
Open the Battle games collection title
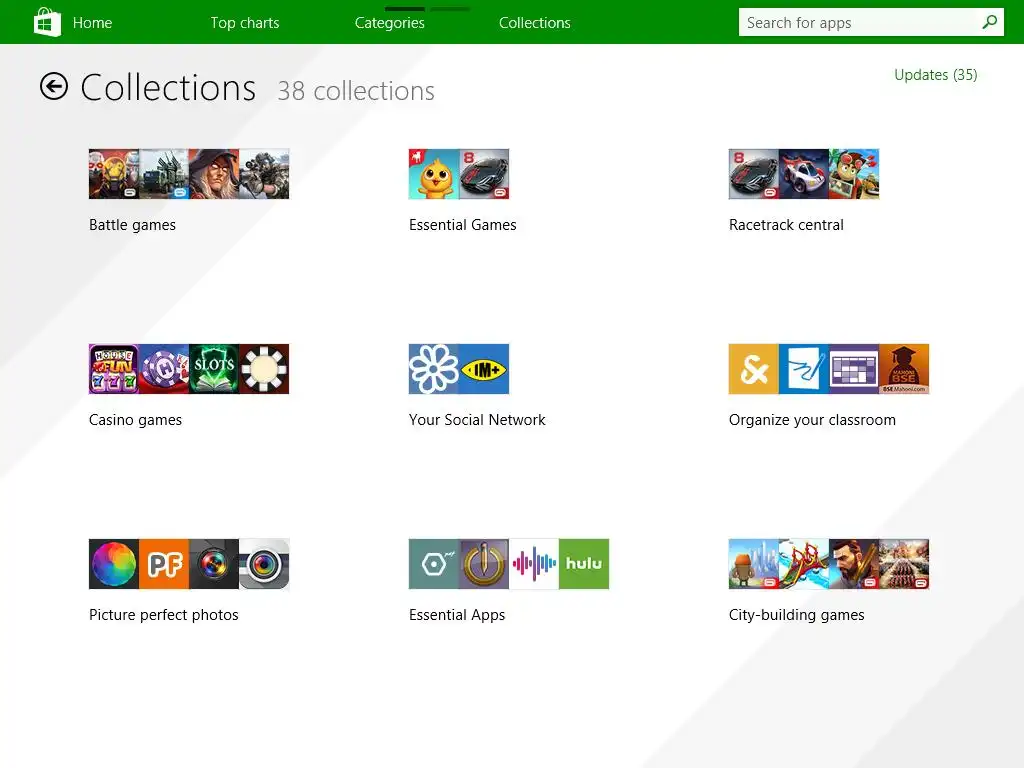133,225
